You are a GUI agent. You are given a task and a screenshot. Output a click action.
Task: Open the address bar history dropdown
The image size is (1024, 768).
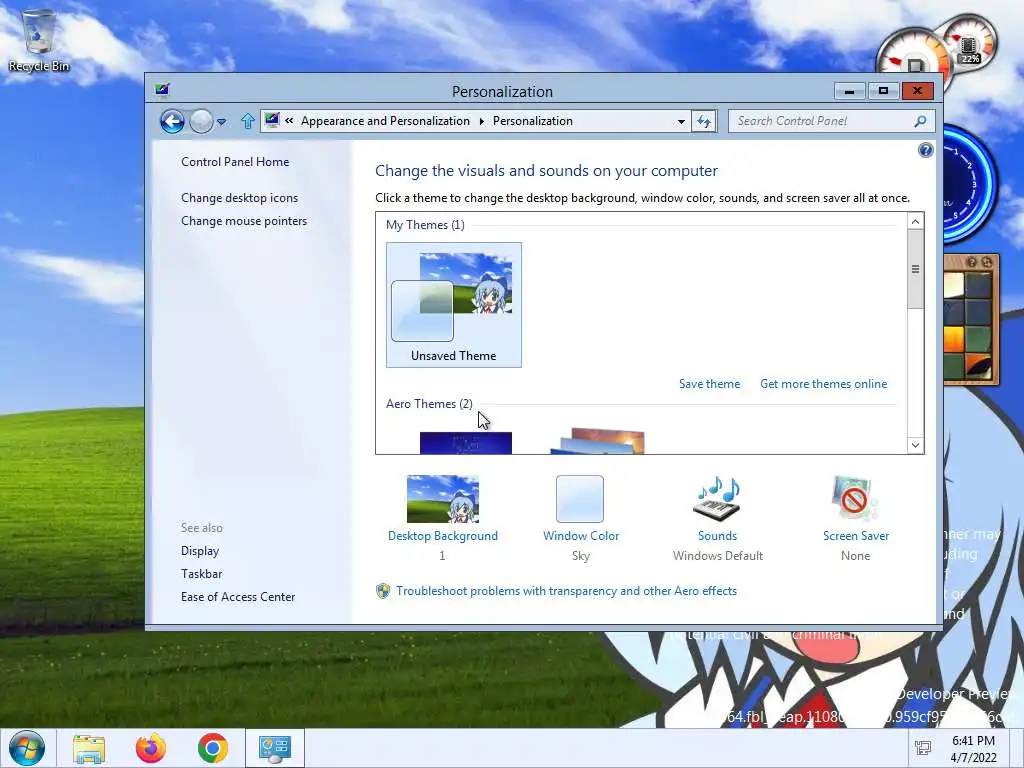[681, 121]
